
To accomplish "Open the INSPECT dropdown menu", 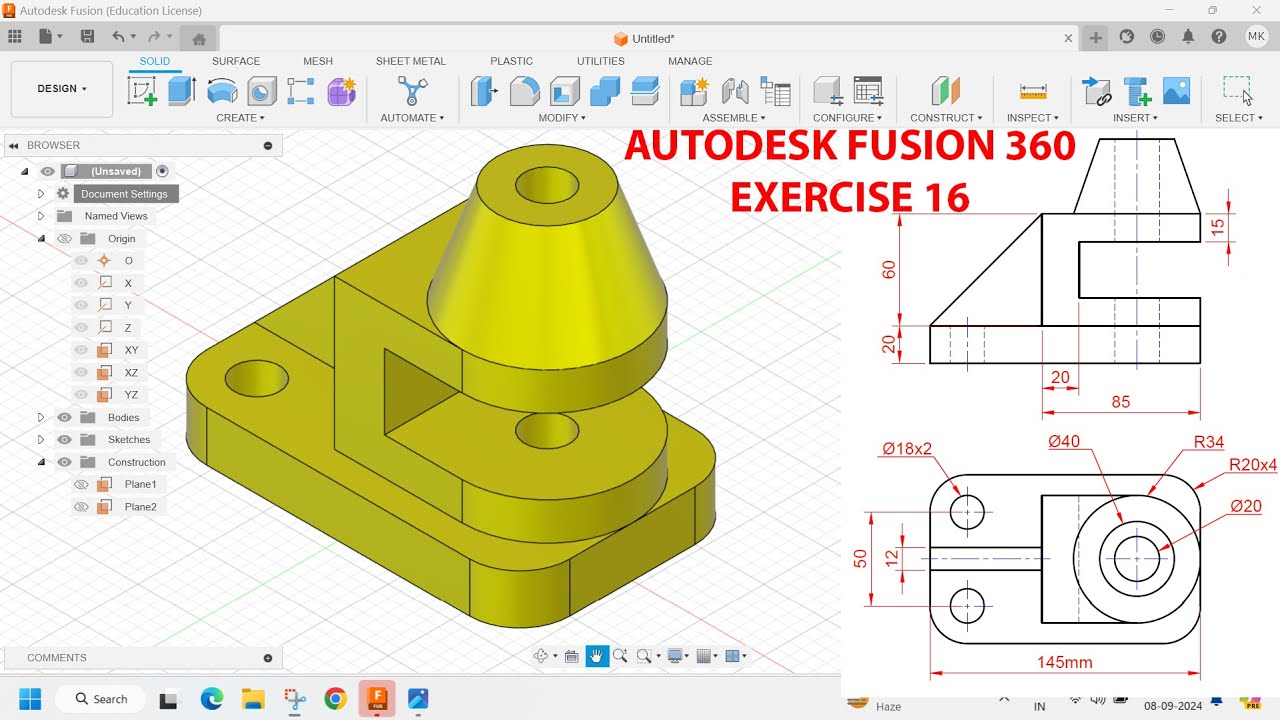I will [1034, 118].
